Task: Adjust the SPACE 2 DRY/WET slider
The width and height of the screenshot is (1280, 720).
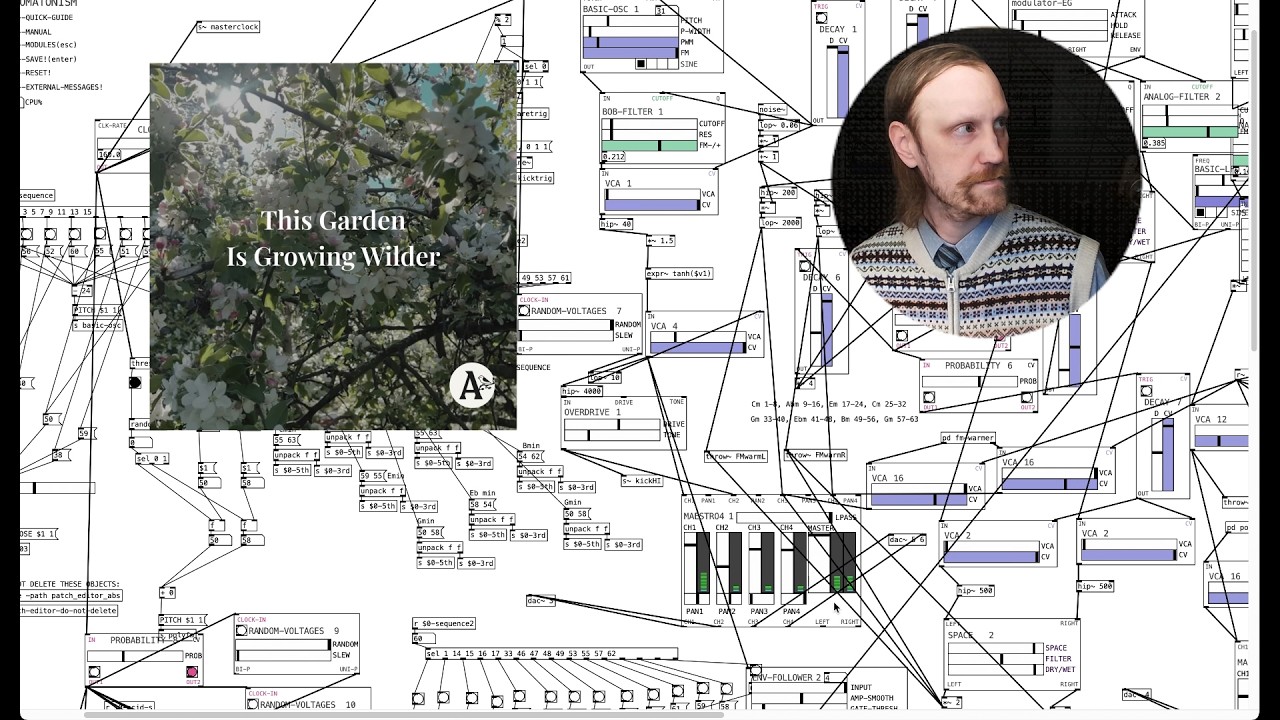Action: click(x=995, y=670)
